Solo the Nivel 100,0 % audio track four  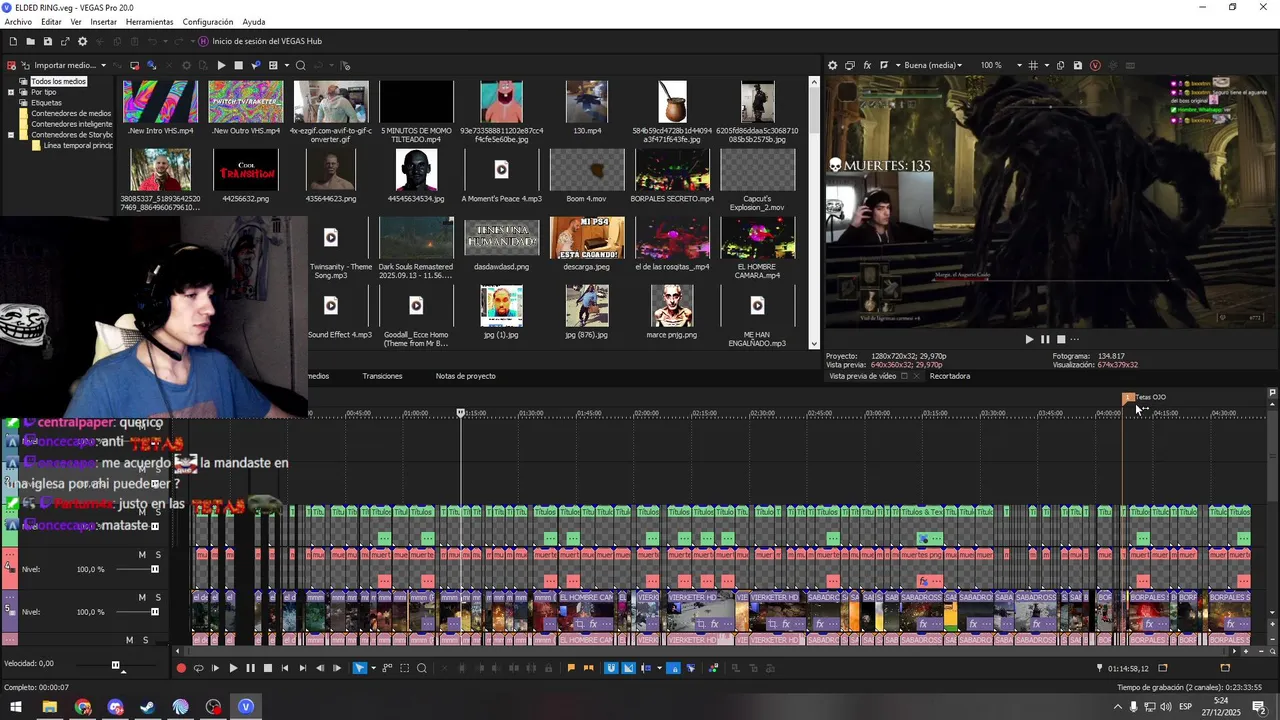tap(158, 554)
